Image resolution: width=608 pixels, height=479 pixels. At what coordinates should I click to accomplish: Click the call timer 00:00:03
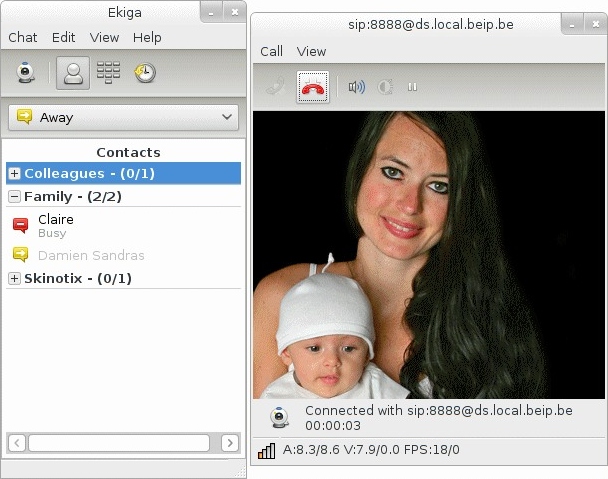pyautogui.click(x=333, y=426)
